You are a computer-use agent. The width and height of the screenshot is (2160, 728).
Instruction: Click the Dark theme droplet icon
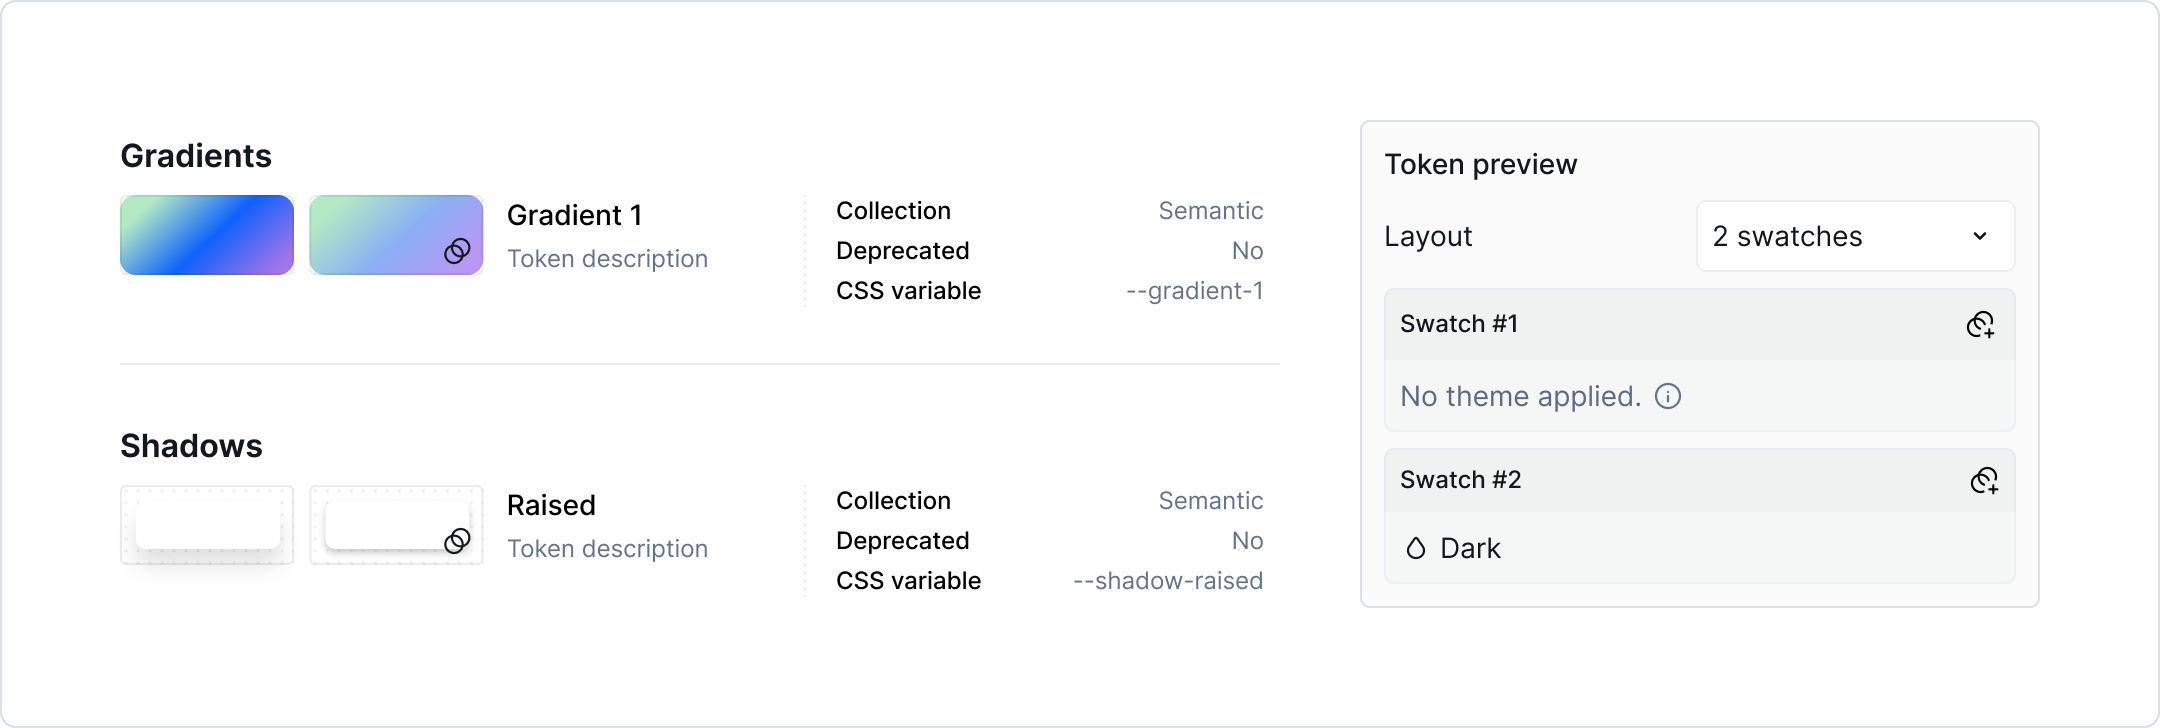pyautogui.click(x=1416, y=548)
